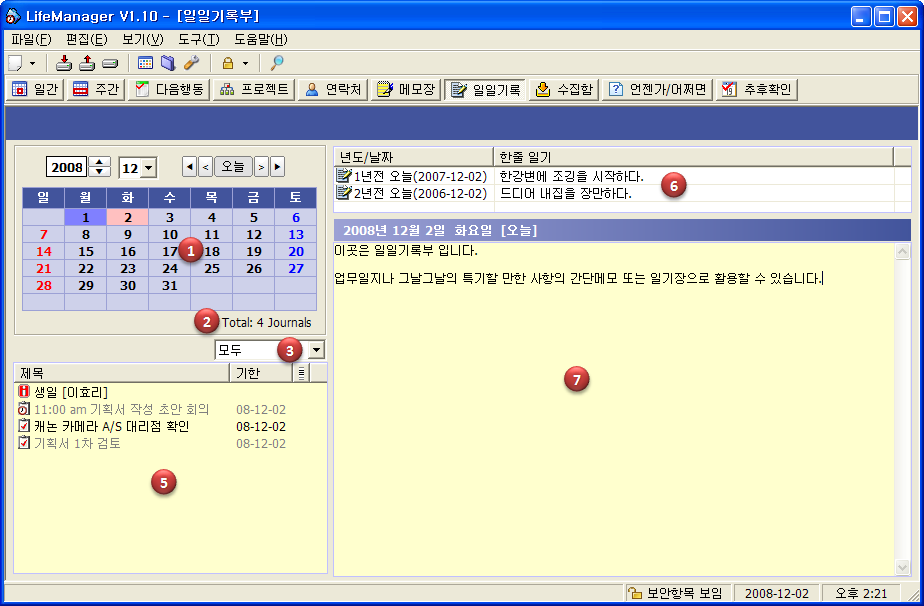Click the new item toolbar icon
The height and width of the screenshot is (606, 924).
[x=15, y=63]
